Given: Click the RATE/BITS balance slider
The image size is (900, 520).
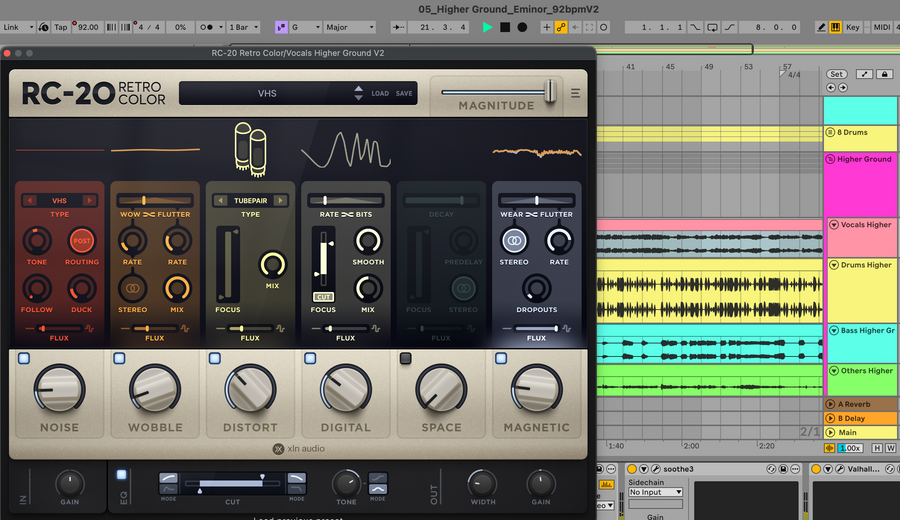Looking at the screenshot, I should click(346, 200).
